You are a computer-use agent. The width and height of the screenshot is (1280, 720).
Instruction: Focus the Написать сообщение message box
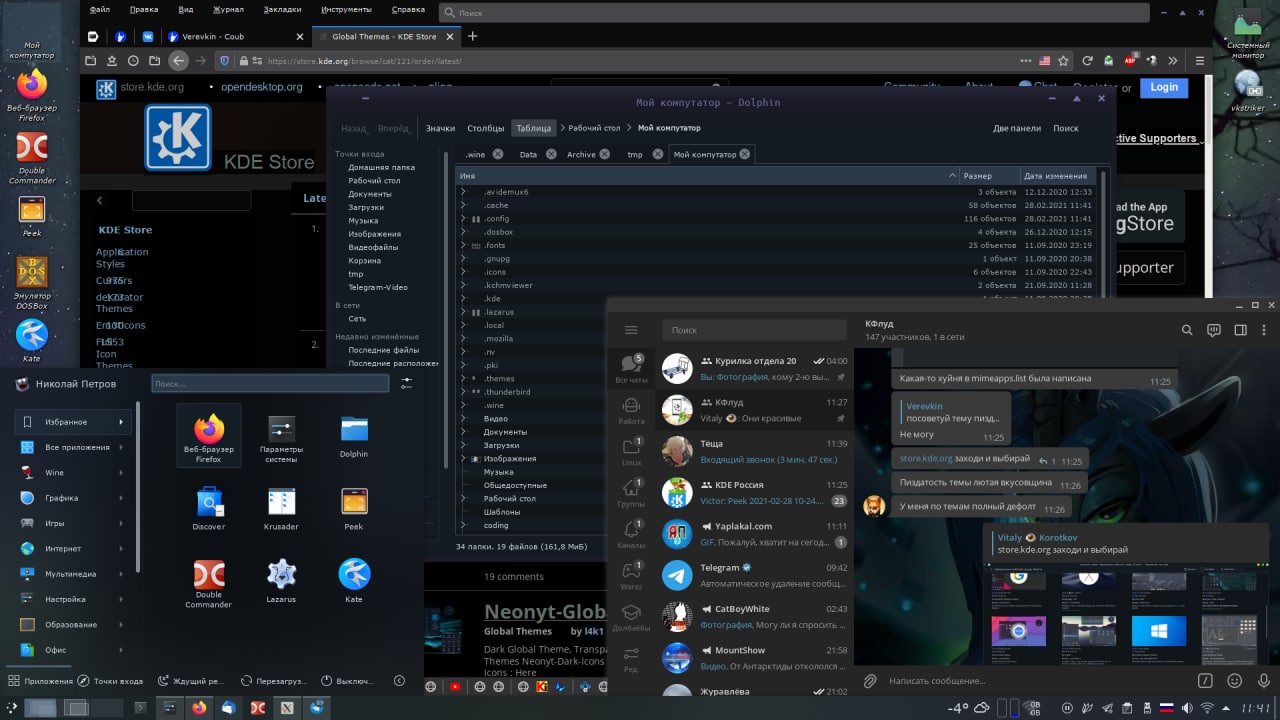(x=1037, y=681)
